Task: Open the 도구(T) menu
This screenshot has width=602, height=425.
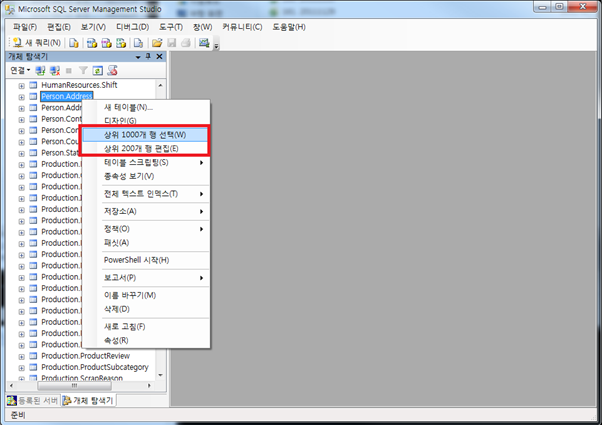Action: 171,27
